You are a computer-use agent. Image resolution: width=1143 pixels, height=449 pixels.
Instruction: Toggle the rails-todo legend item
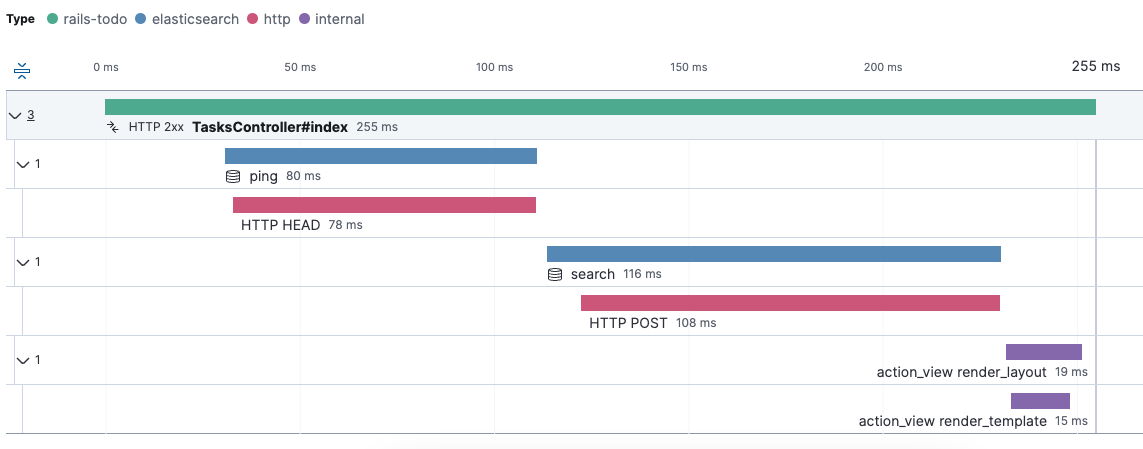[x=87, y=19]
